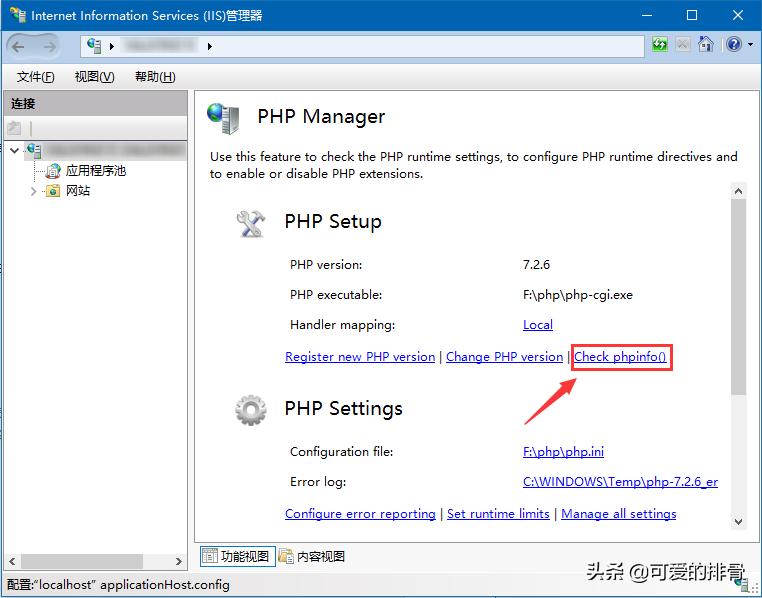Click right arrow of connections horizontal scrollbar
The height and width of the screenshot is (598, 762).
pos(179,561)
